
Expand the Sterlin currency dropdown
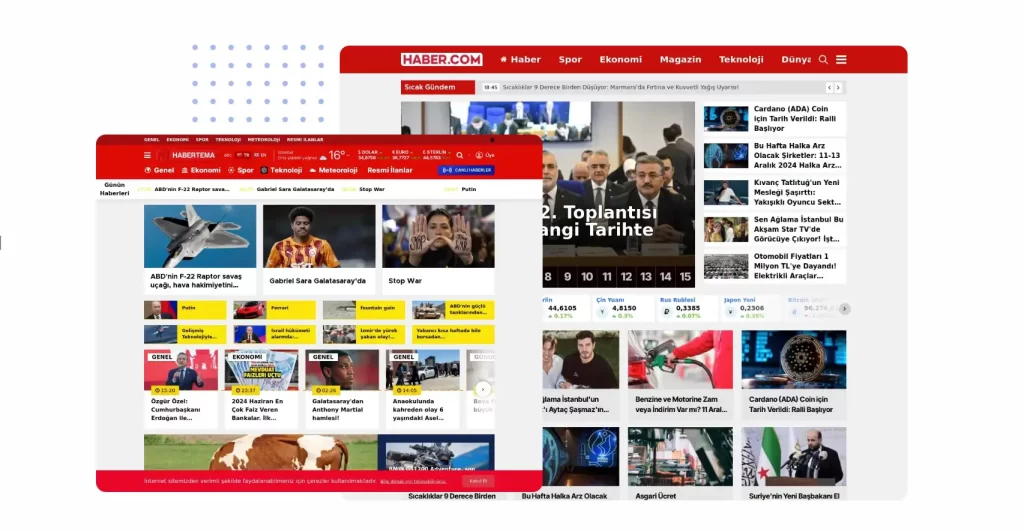pos(449,152)
